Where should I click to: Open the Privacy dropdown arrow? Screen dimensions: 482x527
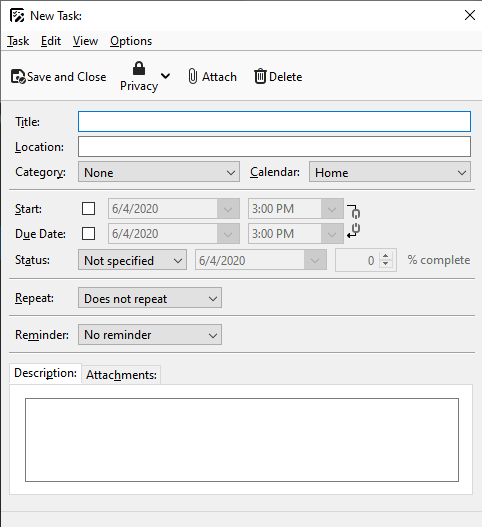point(165,76)
